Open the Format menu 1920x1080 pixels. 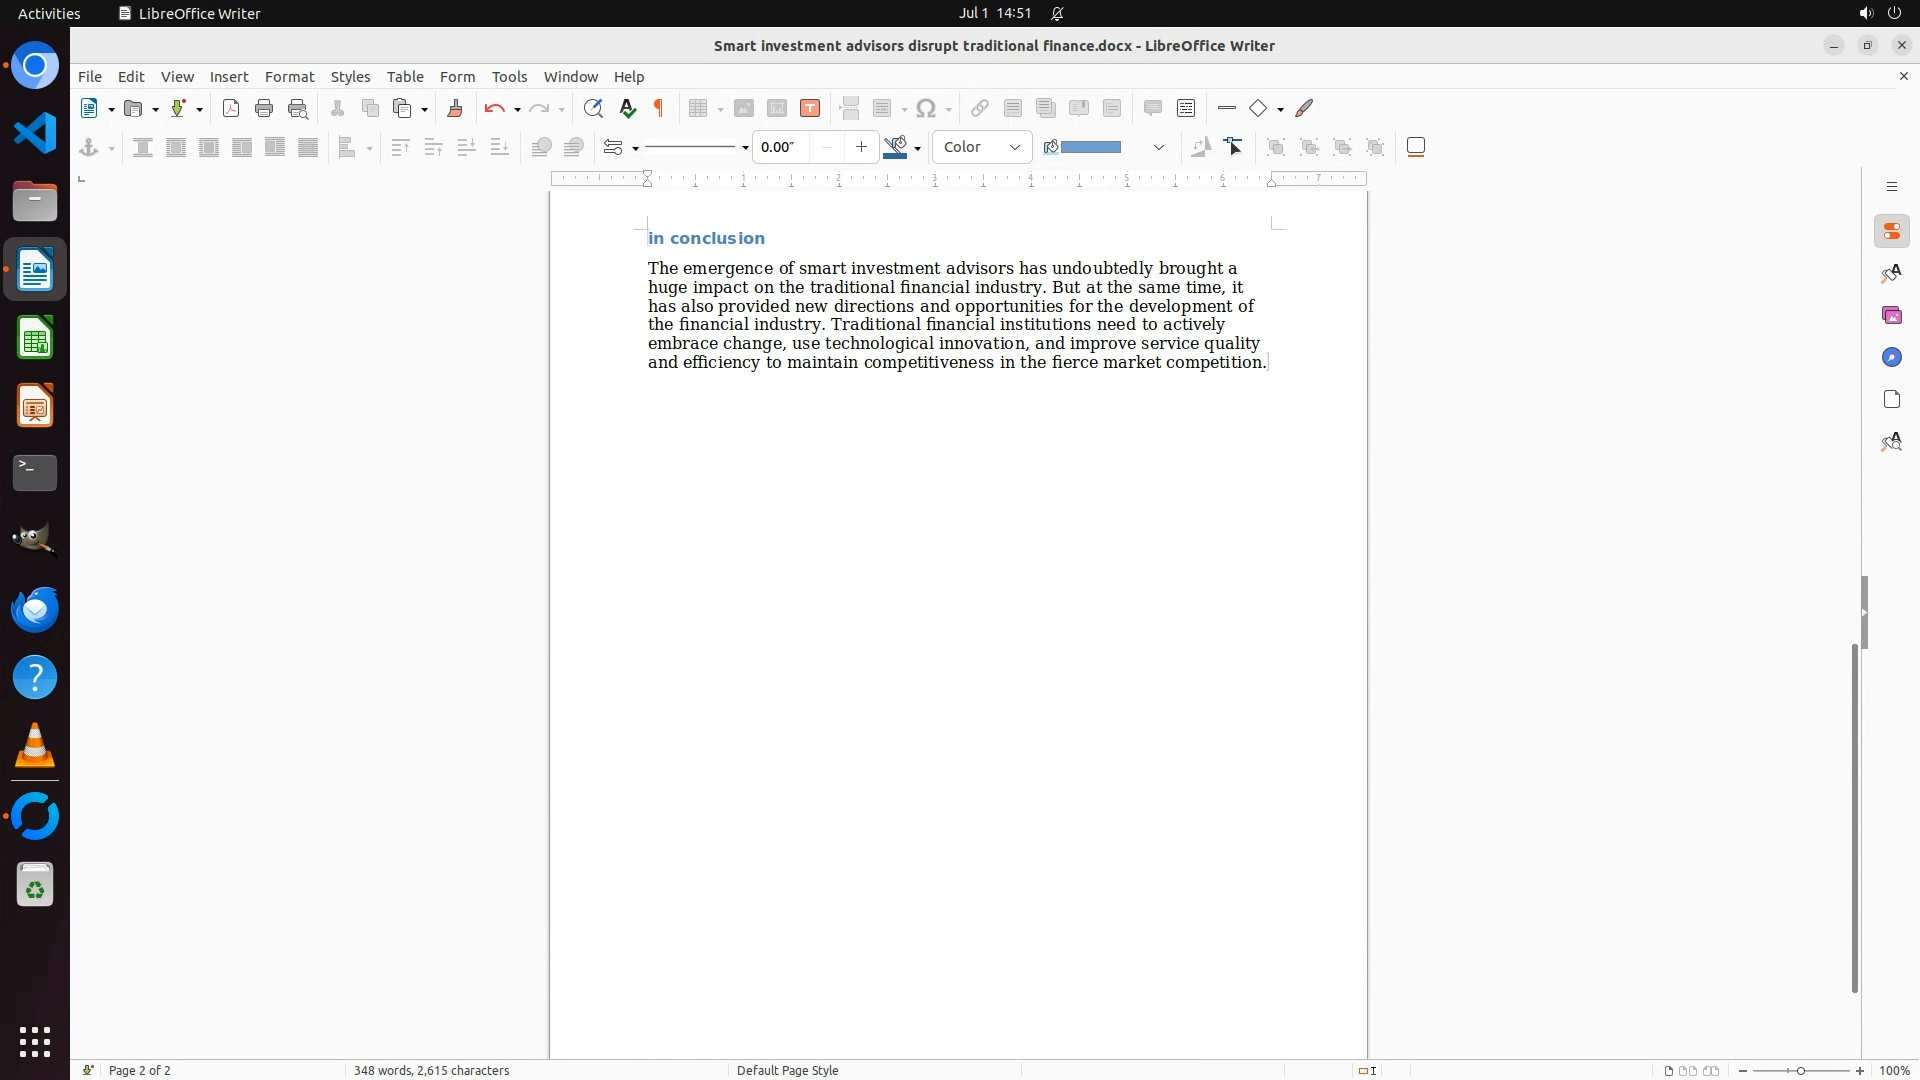click(289, 77)
